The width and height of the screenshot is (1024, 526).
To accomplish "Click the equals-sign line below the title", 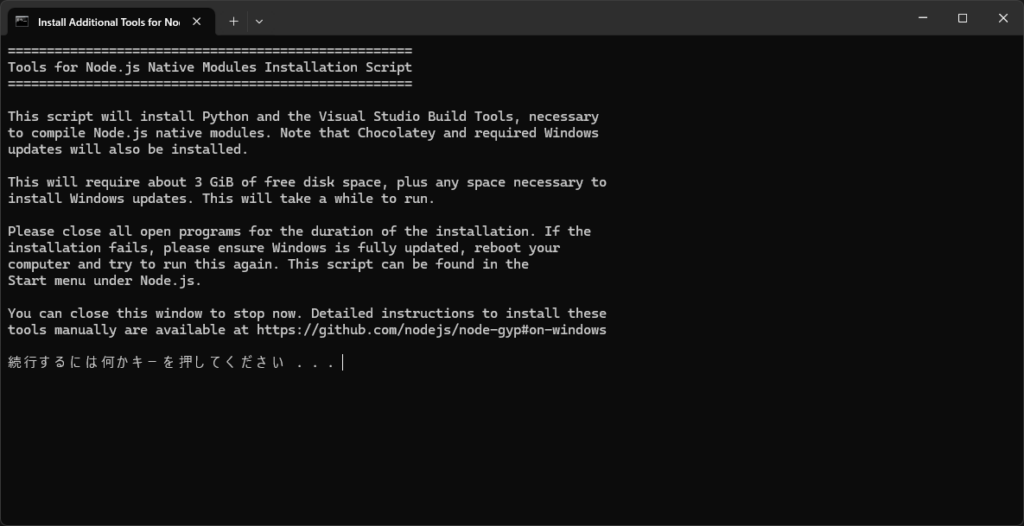I will pos(210,84).
